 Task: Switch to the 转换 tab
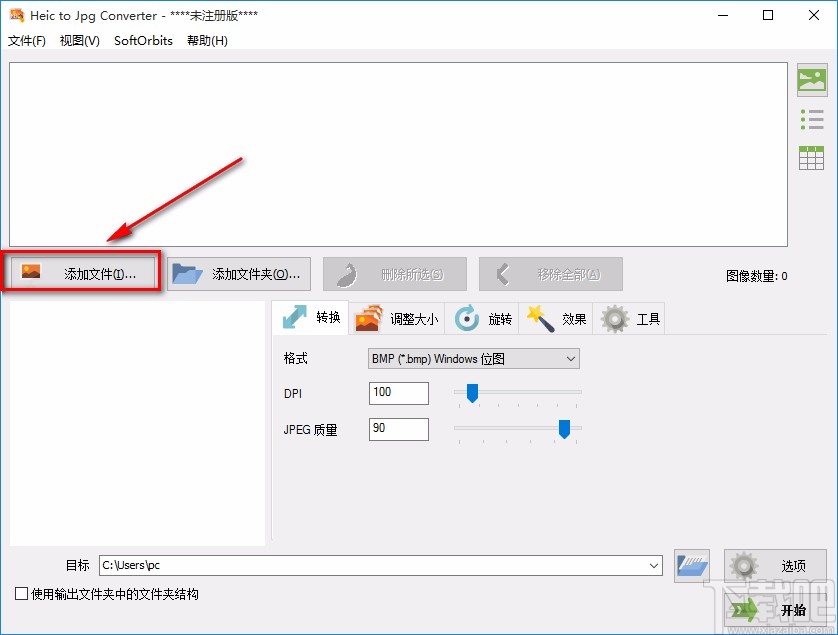[310, 318]
